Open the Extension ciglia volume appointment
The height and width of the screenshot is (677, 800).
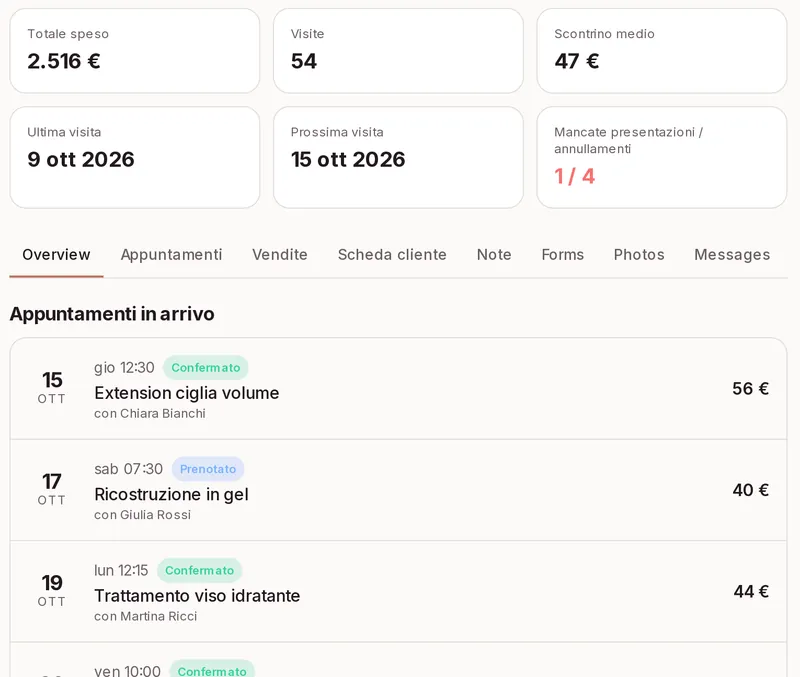click(398, 389)
